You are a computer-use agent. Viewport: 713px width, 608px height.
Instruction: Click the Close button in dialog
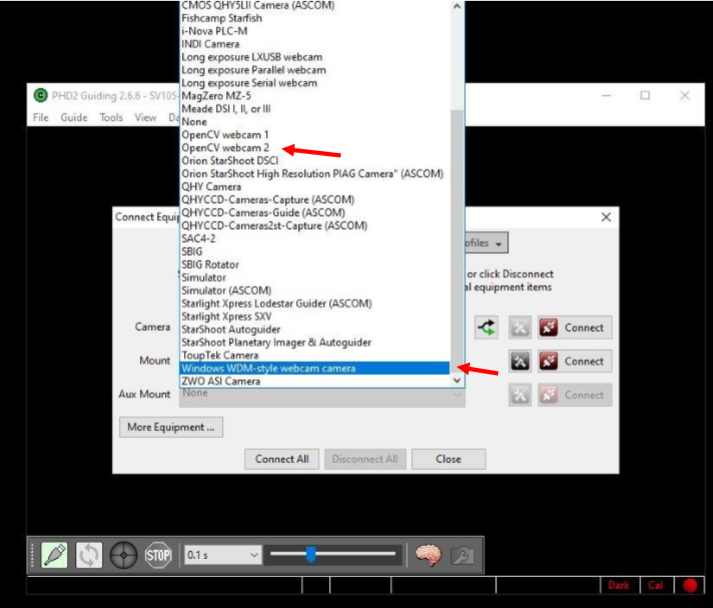[x=448, y=459]
